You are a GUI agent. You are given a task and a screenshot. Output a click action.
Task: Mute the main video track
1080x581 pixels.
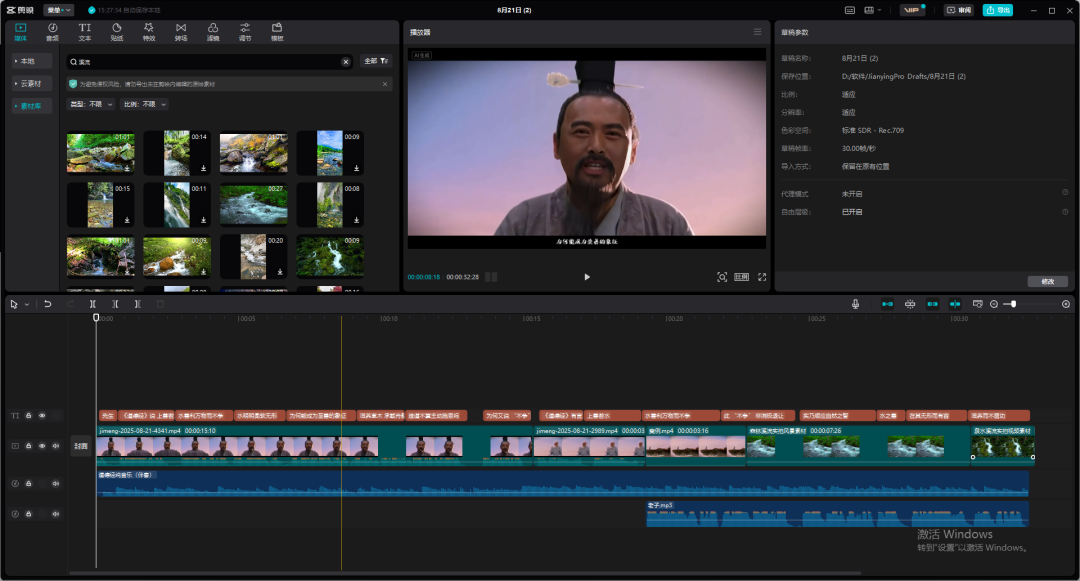pos(56,446)
